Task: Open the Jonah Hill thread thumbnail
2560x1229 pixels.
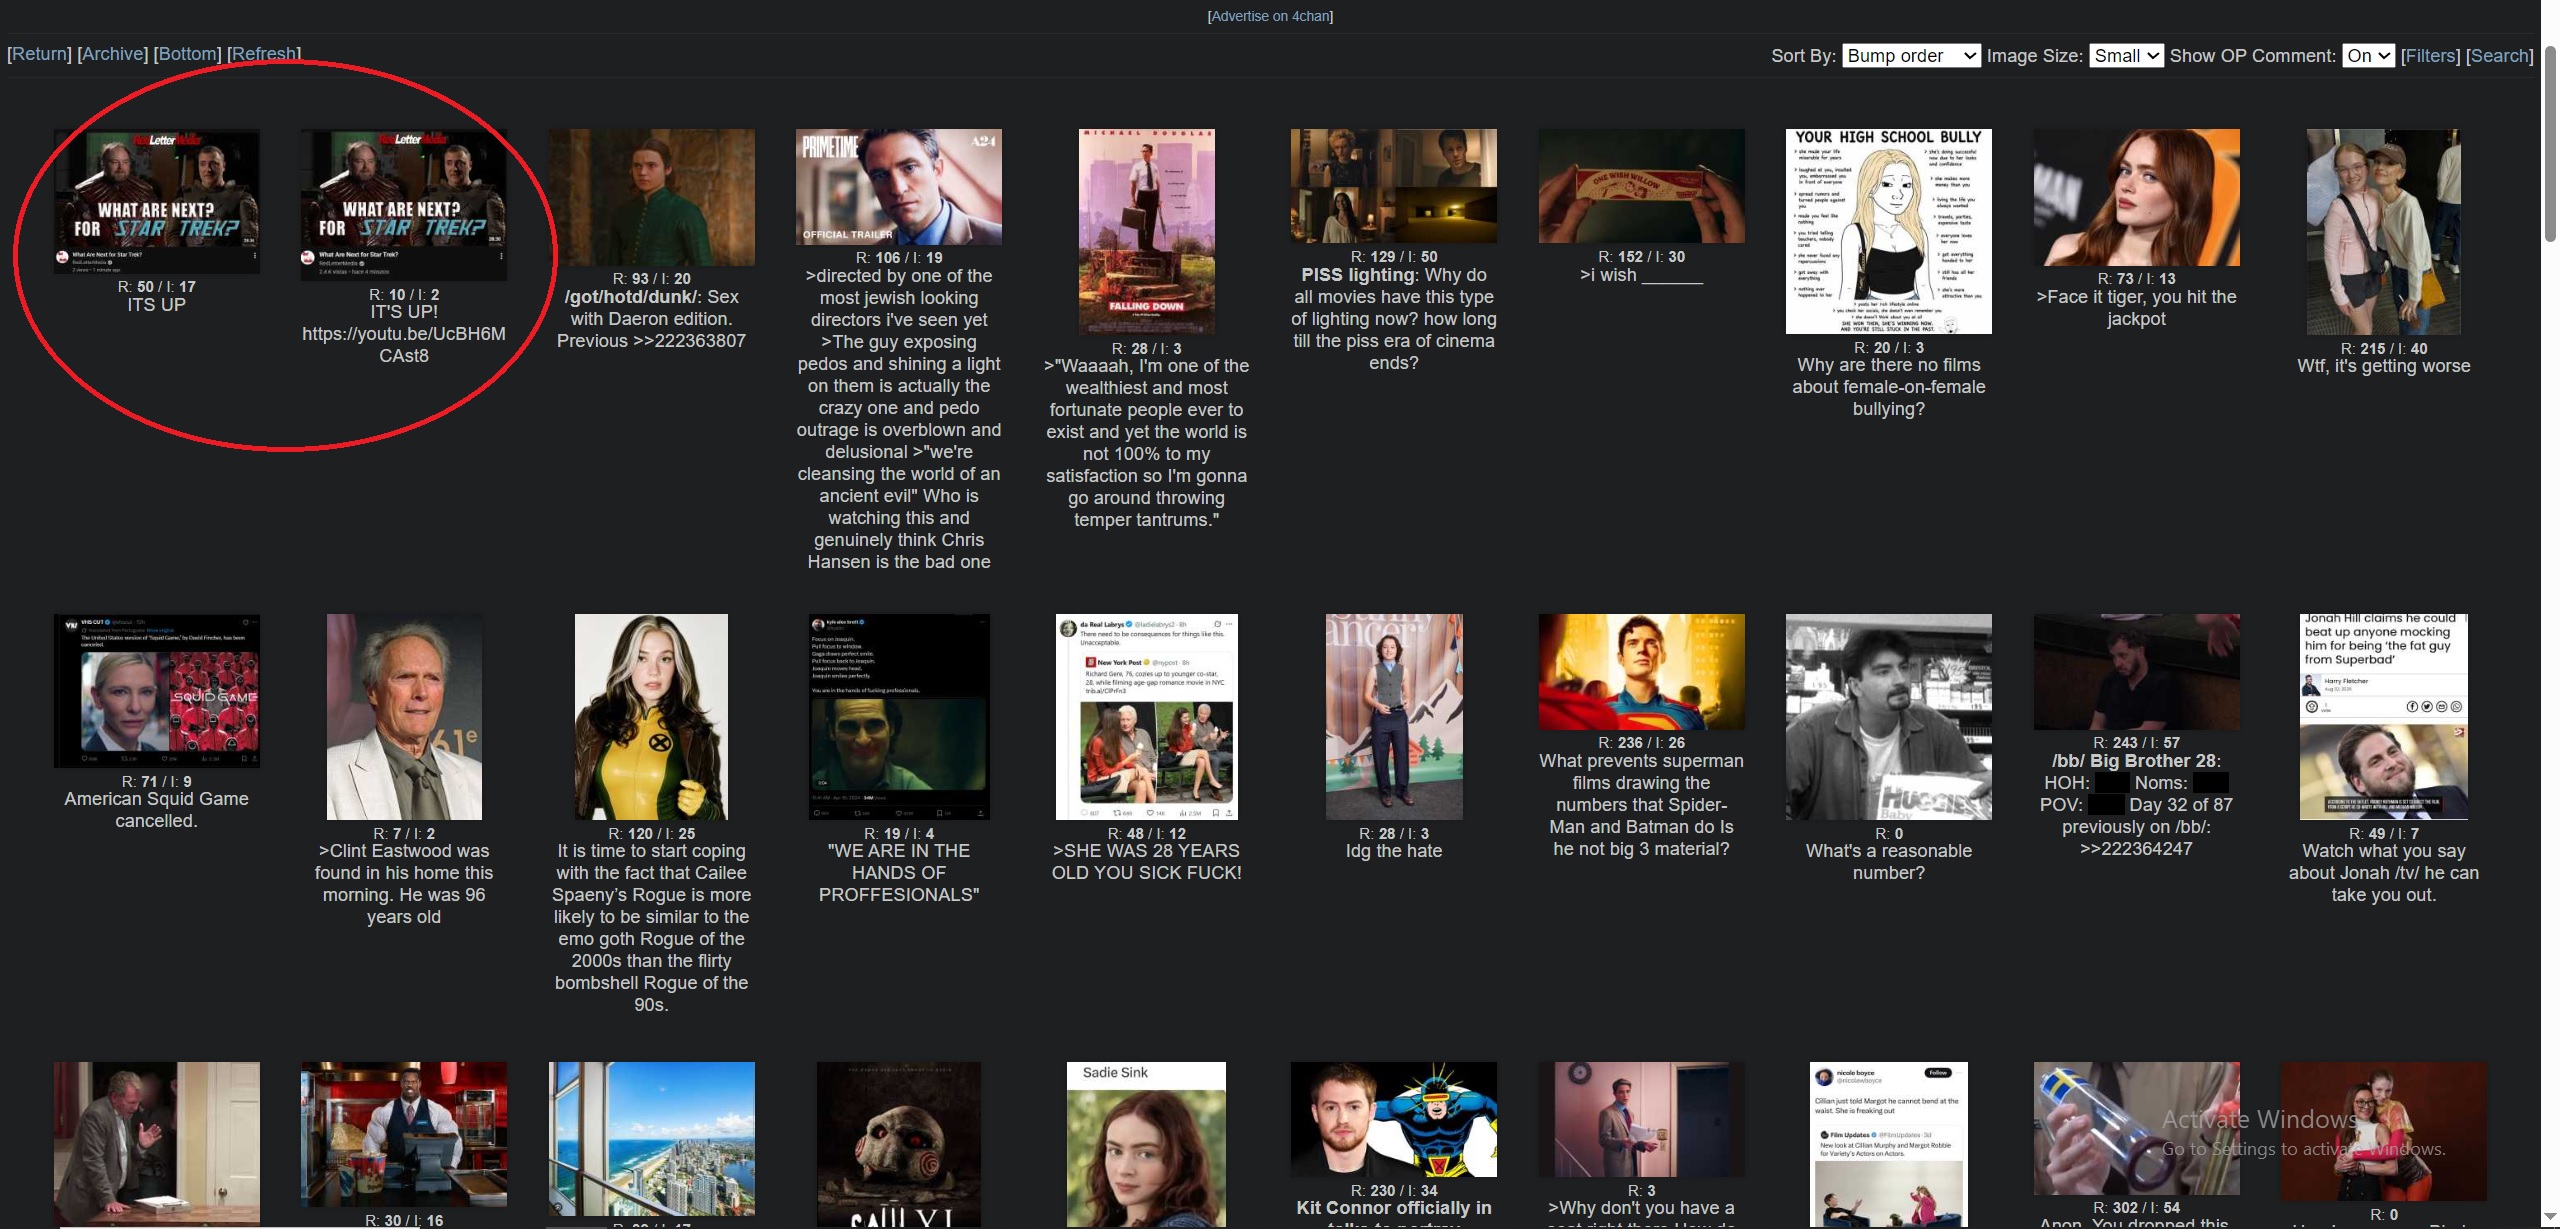Action: (2384, 717)
